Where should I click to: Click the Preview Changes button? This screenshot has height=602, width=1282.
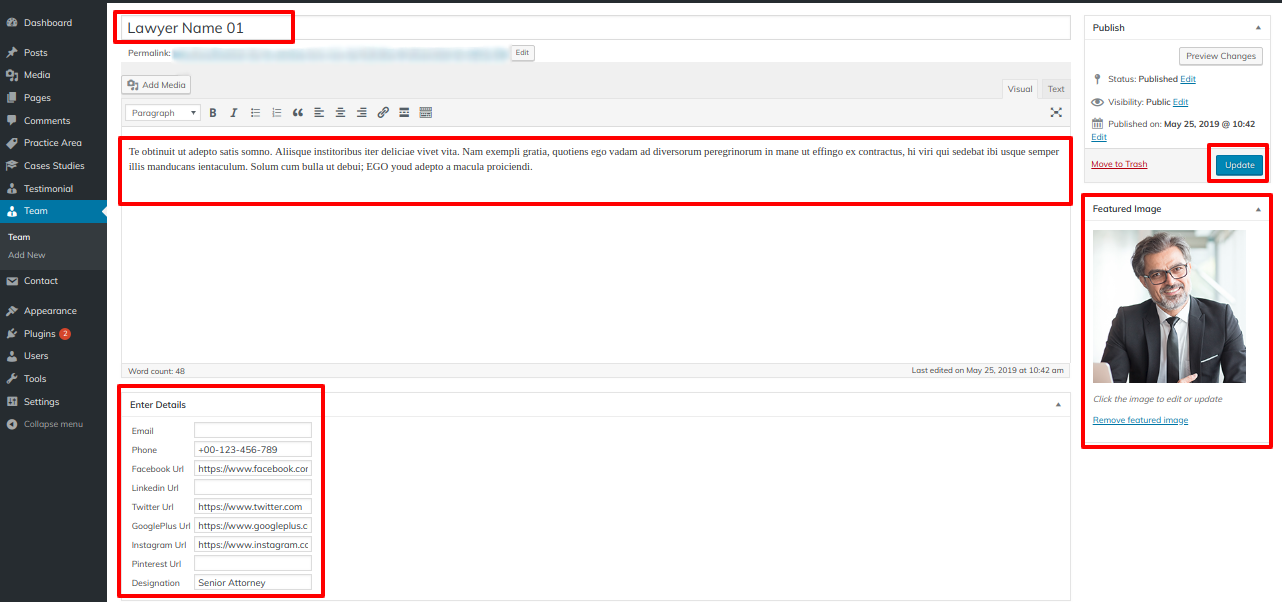(x=1220, y=56)
